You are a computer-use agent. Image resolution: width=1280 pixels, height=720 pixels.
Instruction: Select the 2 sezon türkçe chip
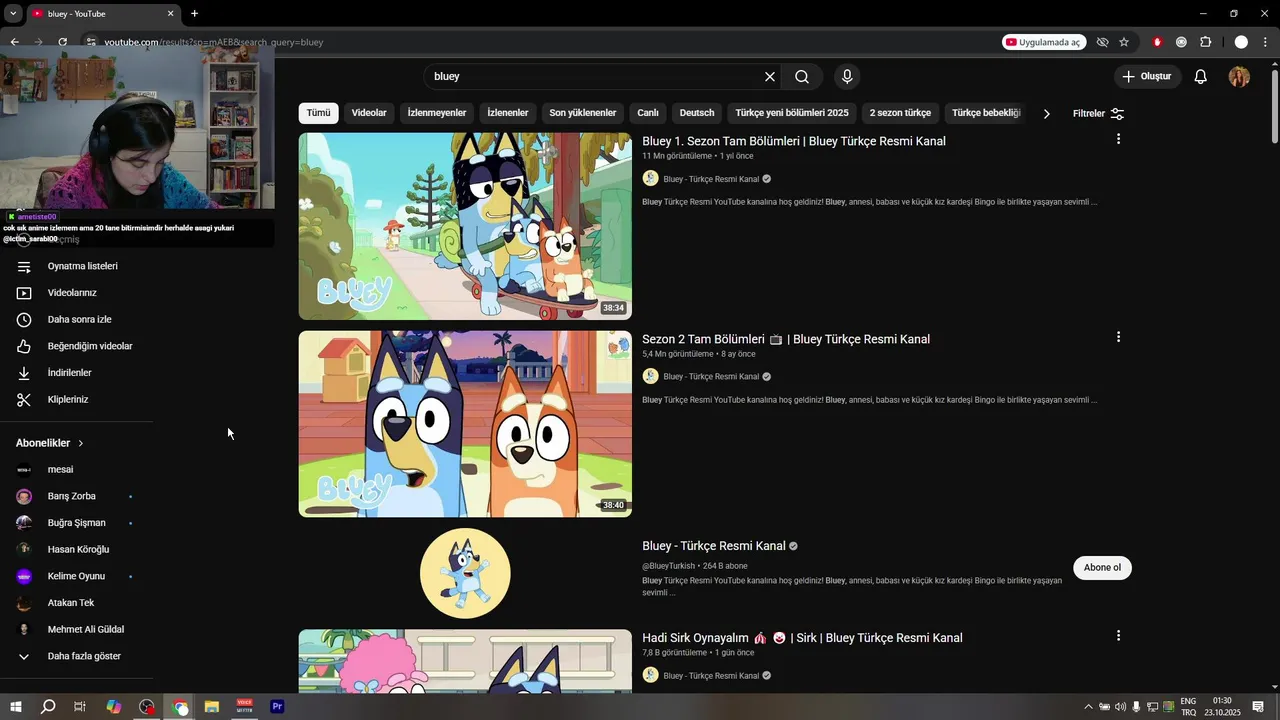900,113
